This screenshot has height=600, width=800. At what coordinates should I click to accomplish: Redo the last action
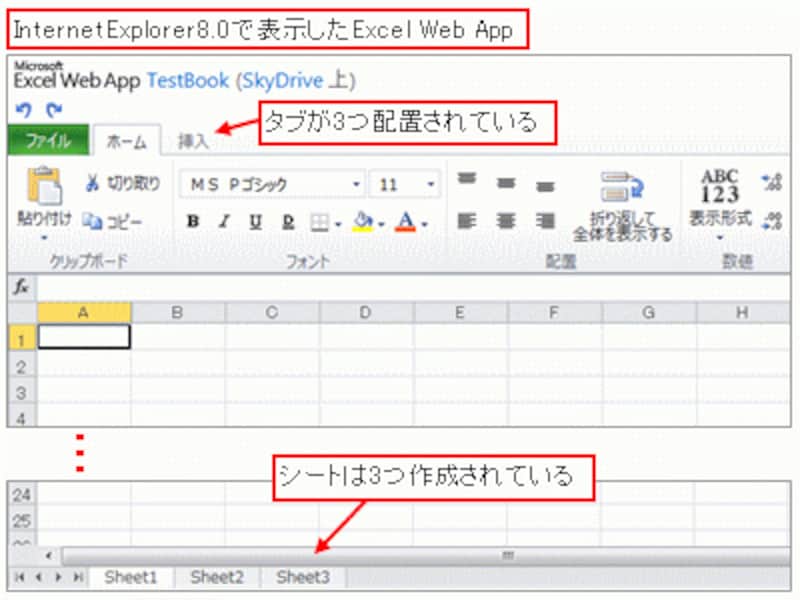coord(54,109)
